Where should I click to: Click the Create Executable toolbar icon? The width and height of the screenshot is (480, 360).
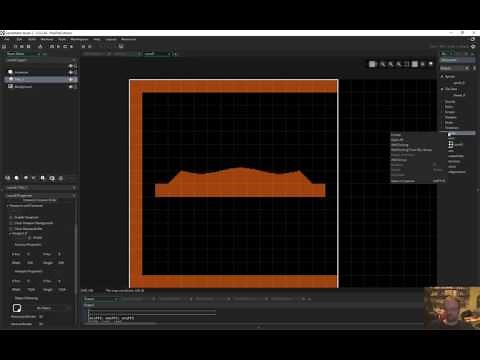[x=40, y=46]
